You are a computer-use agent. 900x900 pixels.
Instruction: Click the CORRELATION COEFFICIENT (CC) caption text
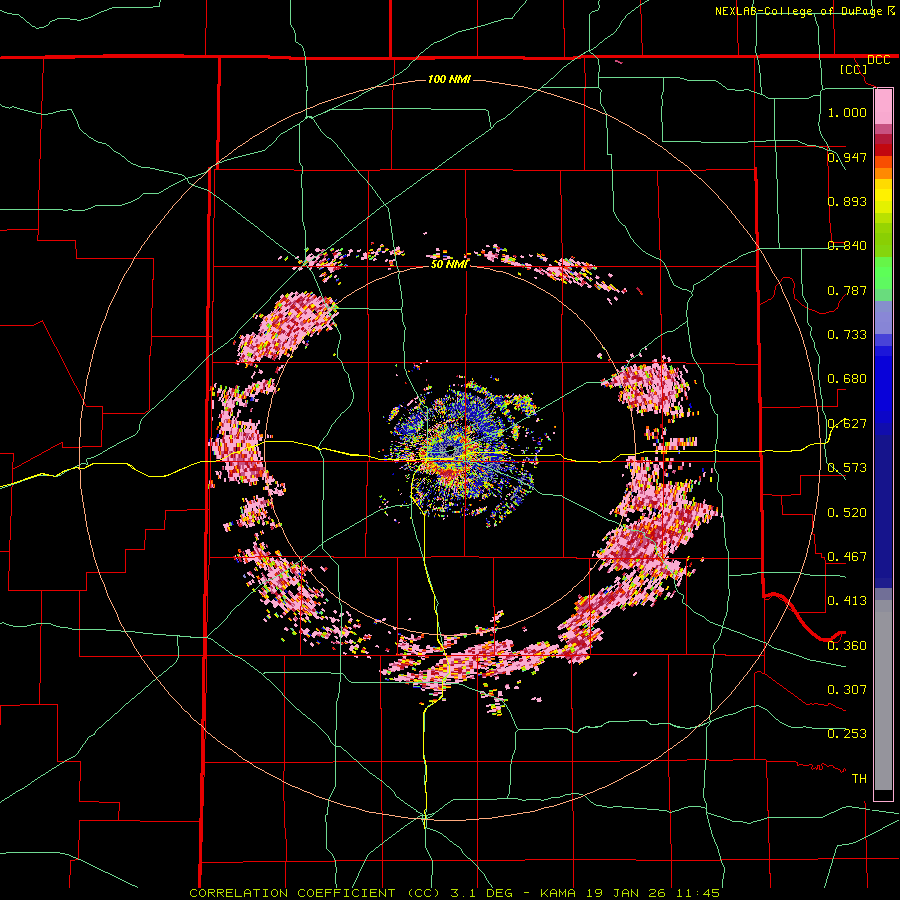317,893
